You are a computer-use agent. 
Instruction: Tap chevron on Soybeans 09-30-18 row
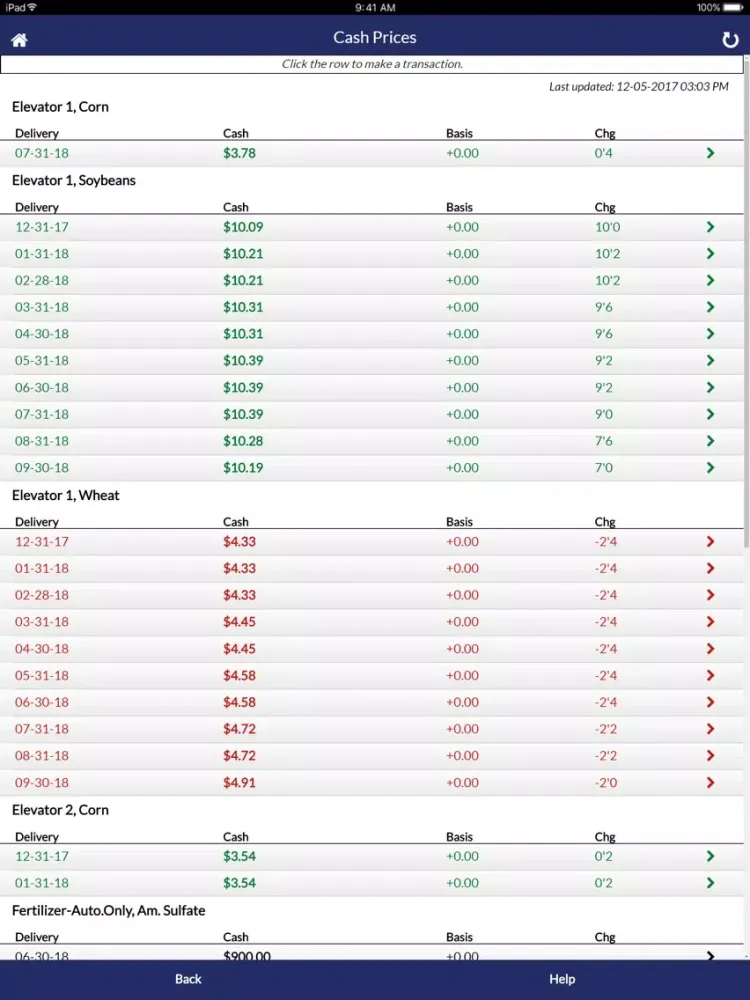click(710, 467)
